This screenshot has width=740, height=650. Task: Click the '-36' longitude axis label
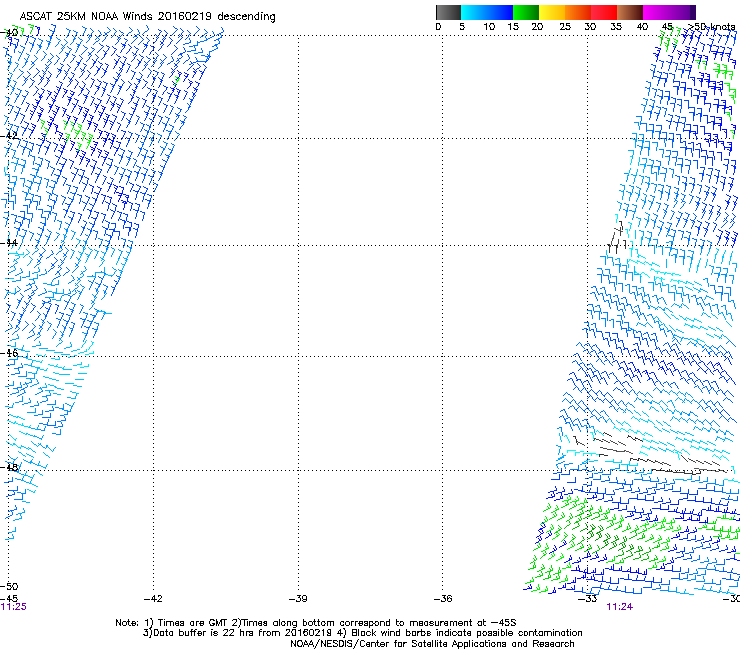(x=443, y=599)
